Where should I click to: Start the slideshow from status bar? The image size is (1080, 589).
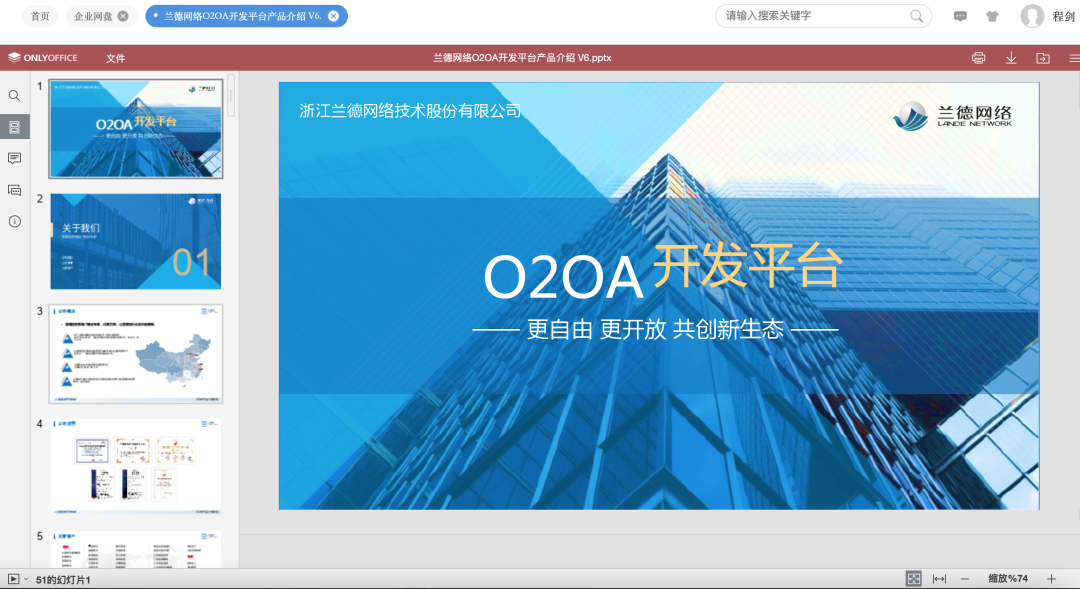(x=13, y=579)
